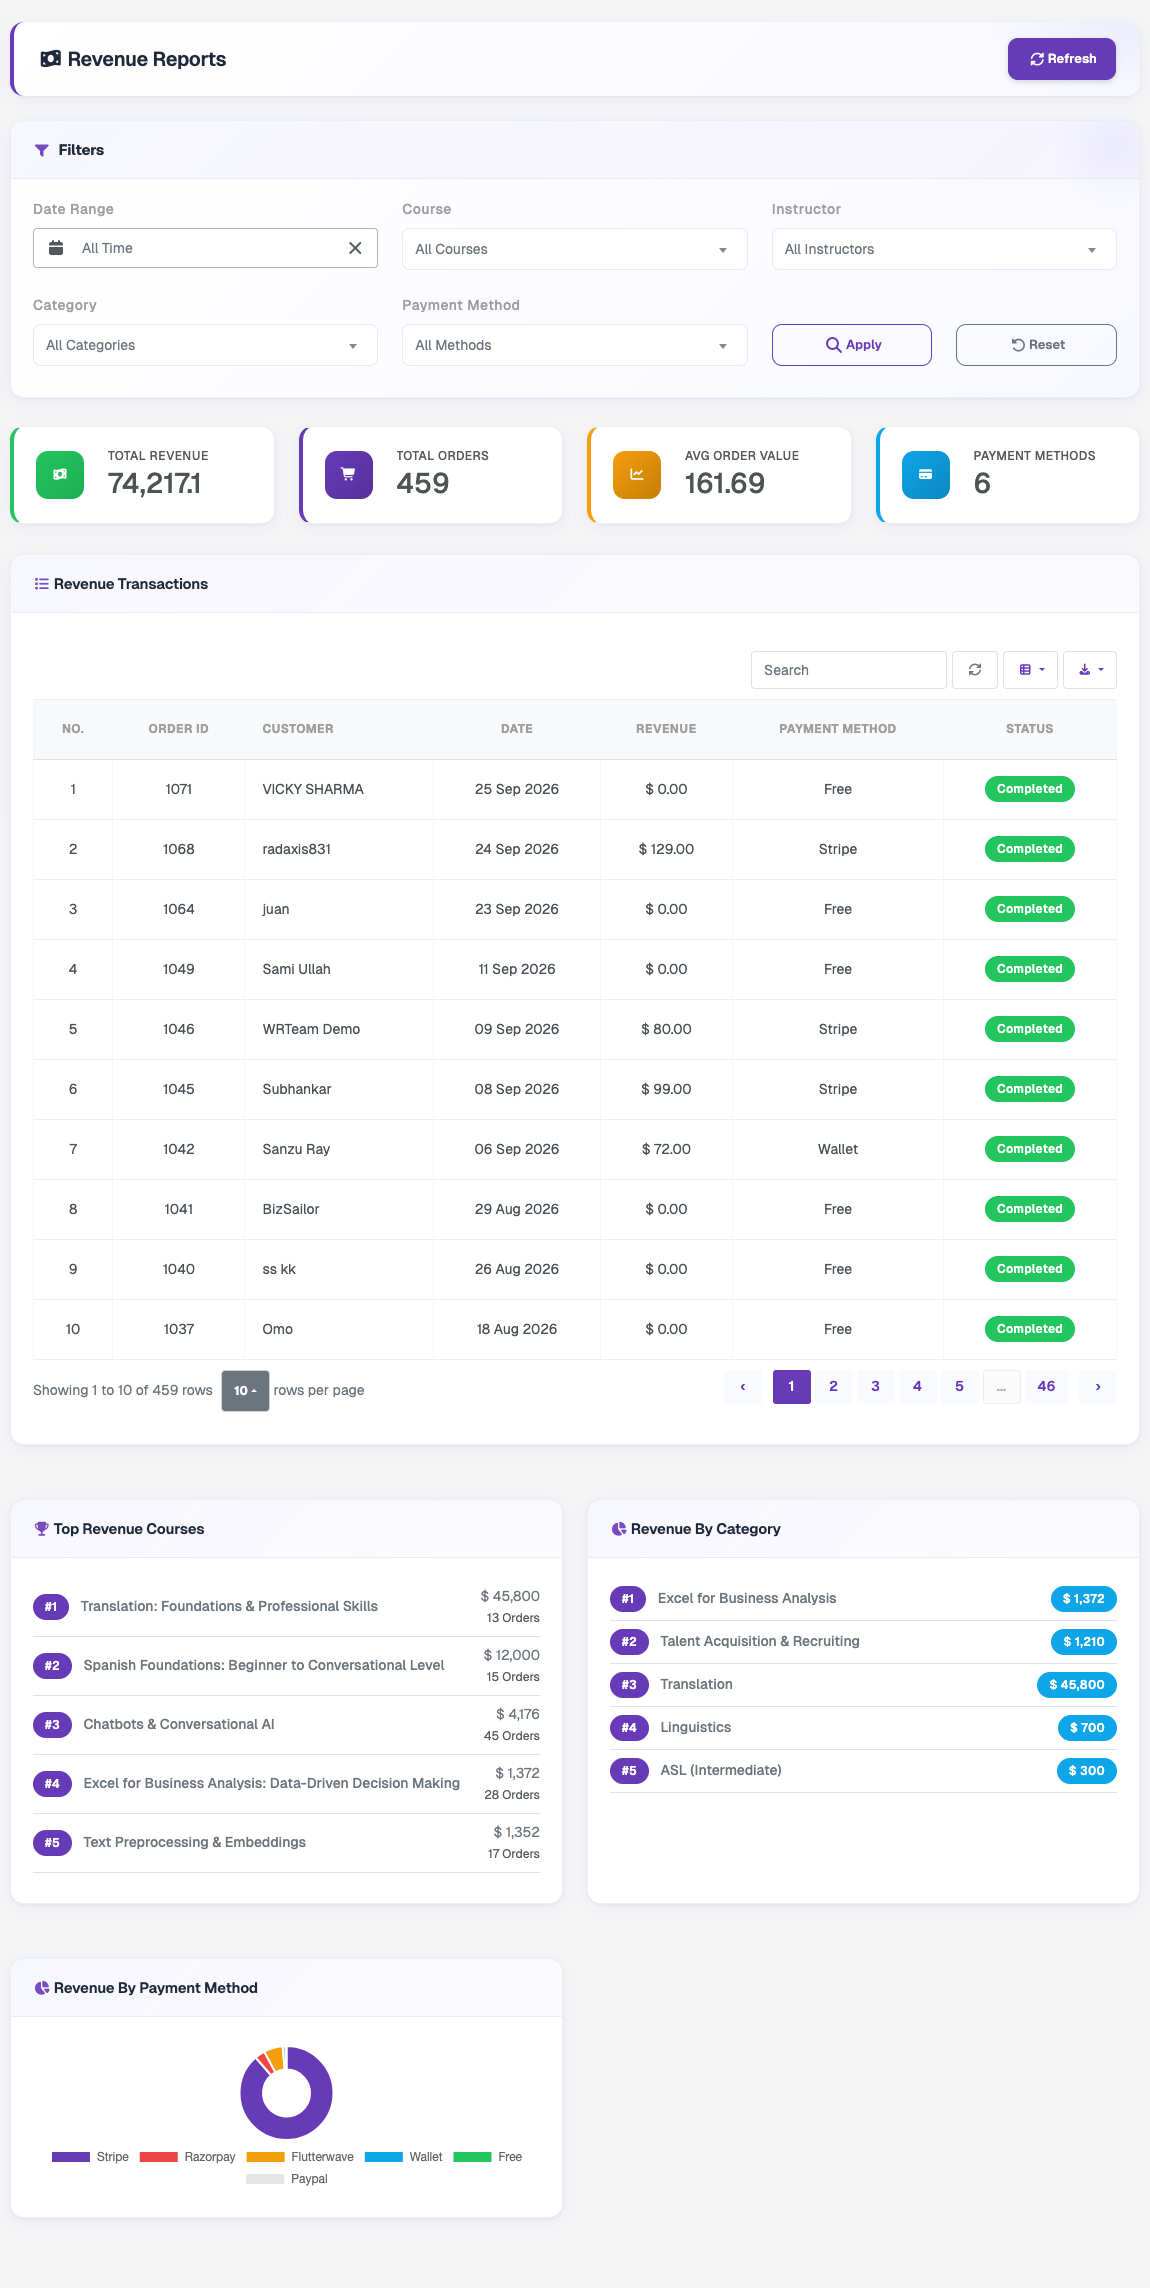Click the green Total Revenue money icon

pyautogui.click(x=60, y=475)
